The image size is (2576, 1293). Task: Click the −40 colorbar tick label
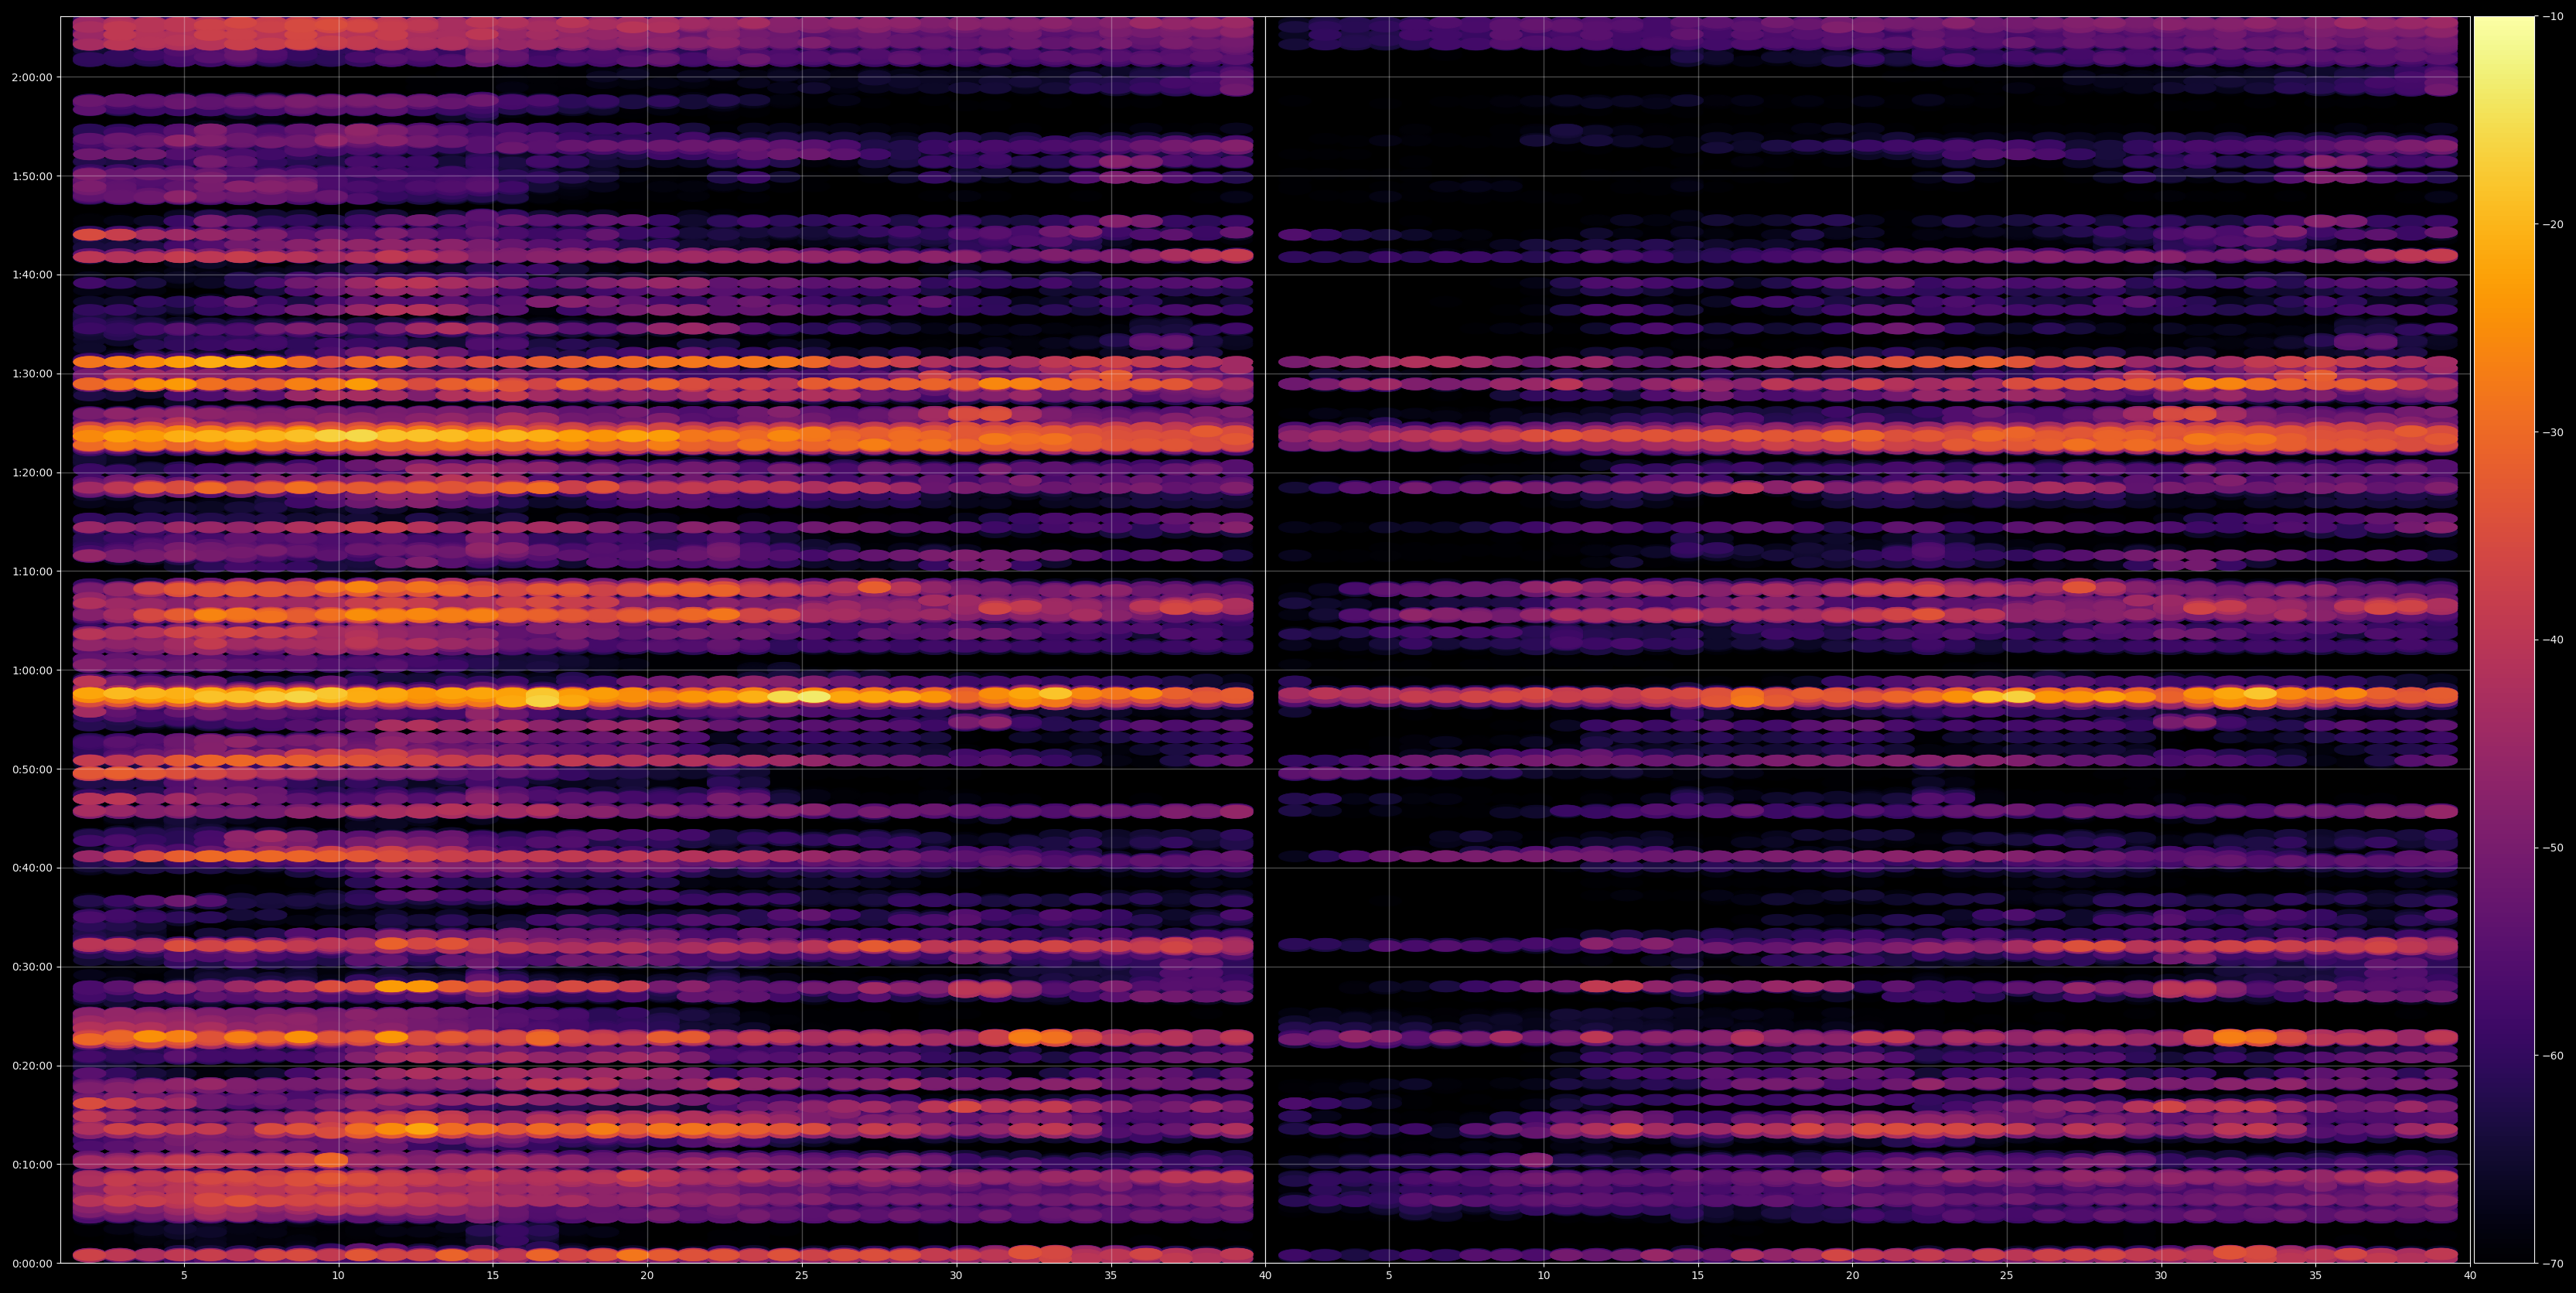click(x=2553, y=640)
